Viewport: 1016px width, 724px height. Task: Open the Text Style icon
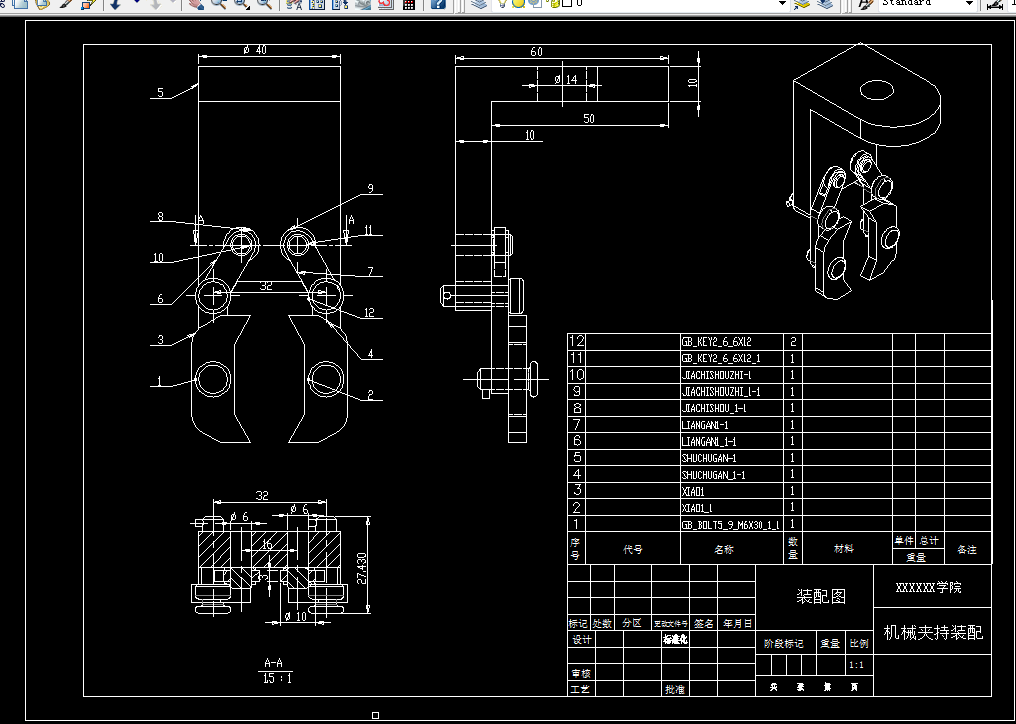tap(865, 4)
